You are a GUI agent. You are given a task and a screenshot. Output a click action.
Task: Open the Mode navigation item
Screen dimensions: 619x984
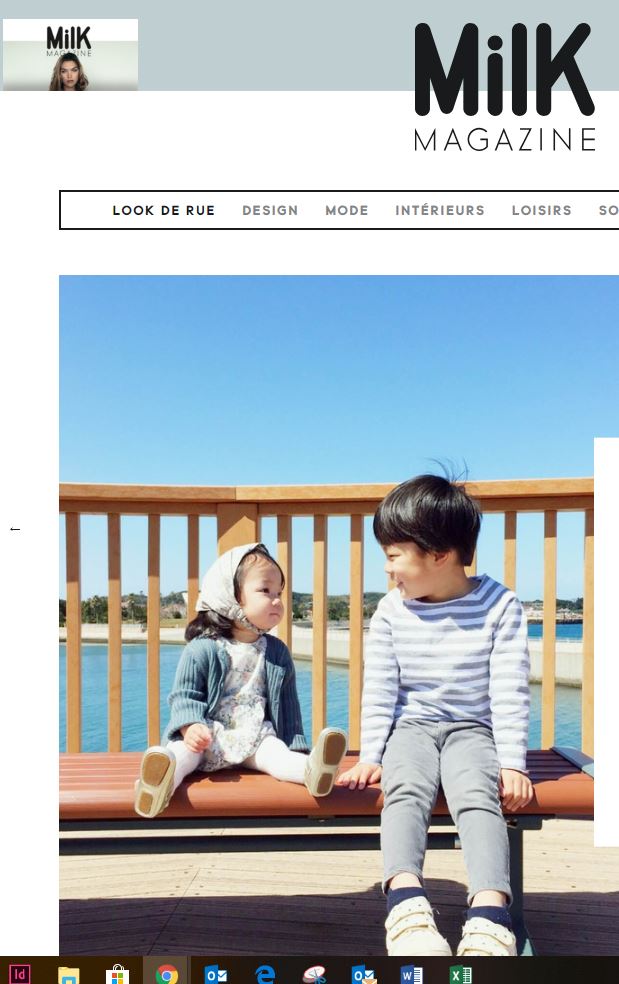point(347,210)
